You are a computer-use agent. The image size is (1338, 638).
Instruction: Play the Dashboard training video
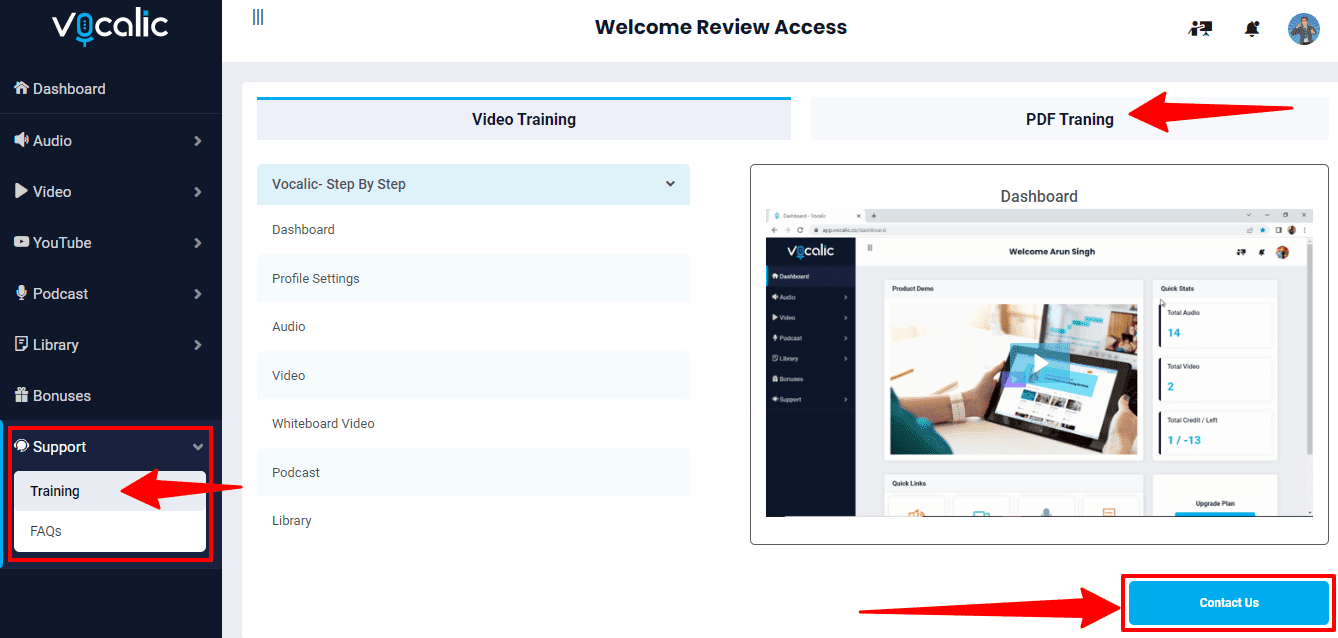click(x=1040, y=364)
